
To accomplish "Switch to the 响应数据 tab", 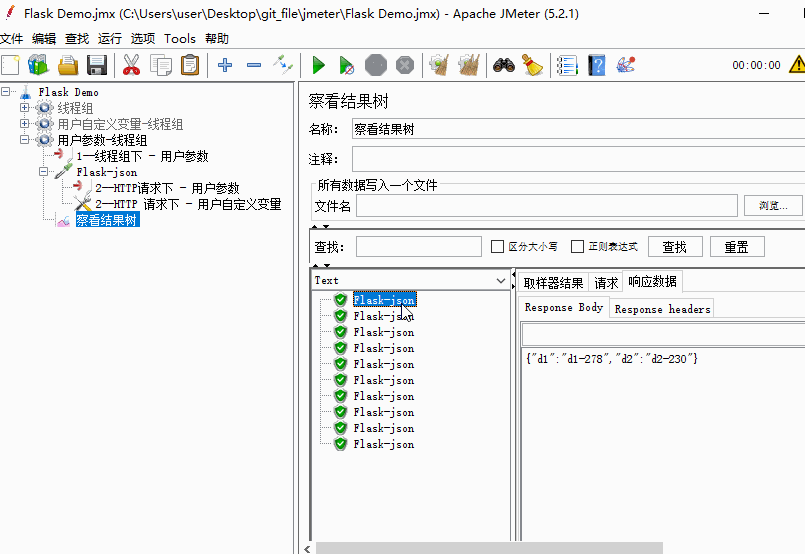I will pyautogui.click(x=652, y=281).
